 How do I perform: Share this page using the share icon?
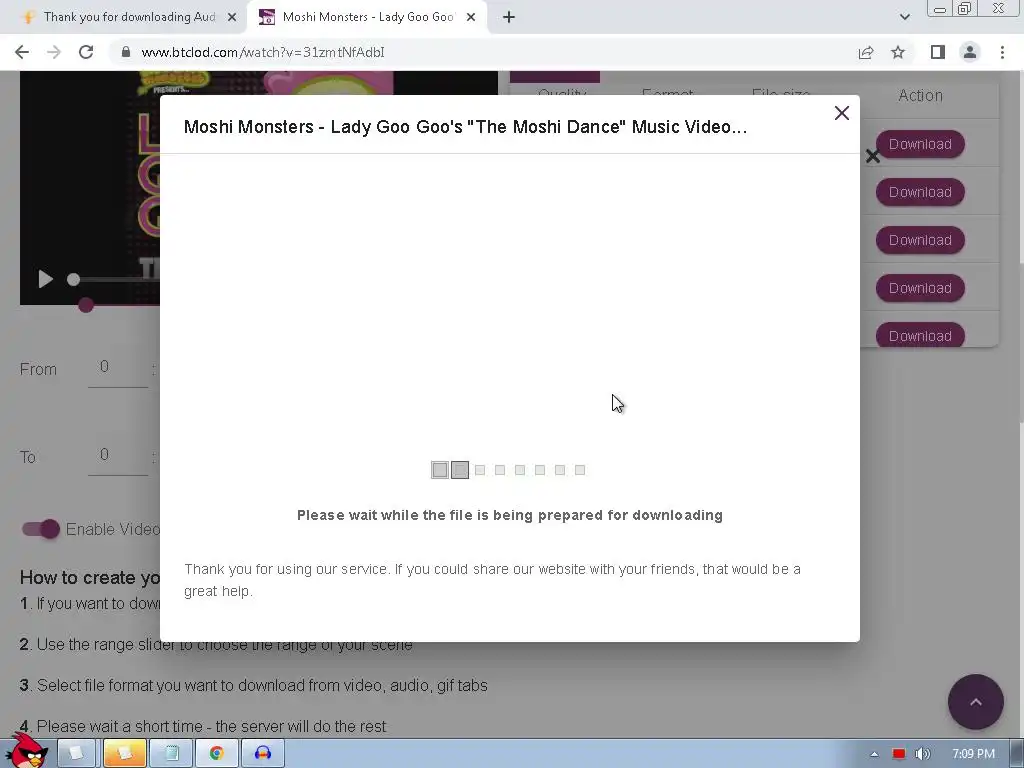click(x=866, y=52)
